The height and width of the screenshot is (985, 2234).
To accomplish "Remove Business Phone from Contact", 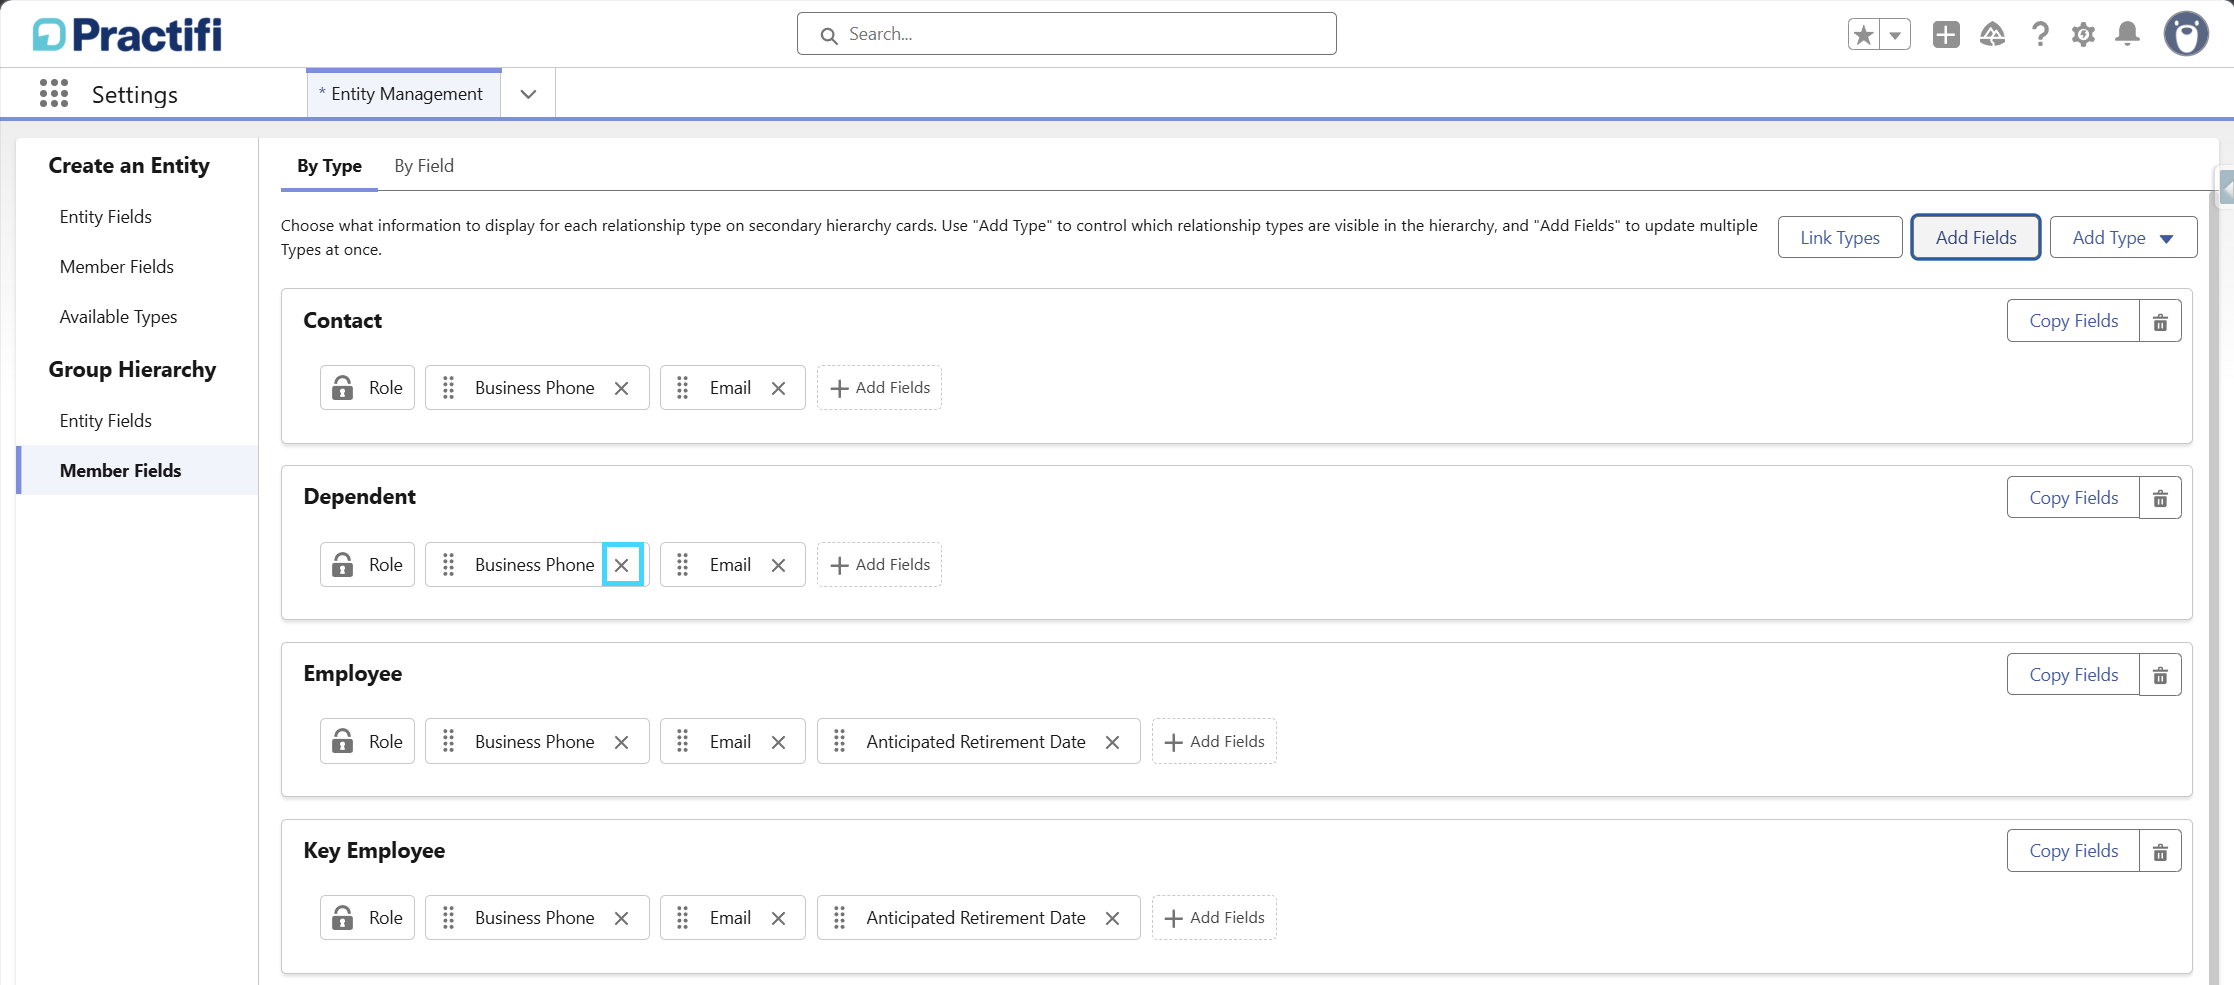I will coord(621,388).
